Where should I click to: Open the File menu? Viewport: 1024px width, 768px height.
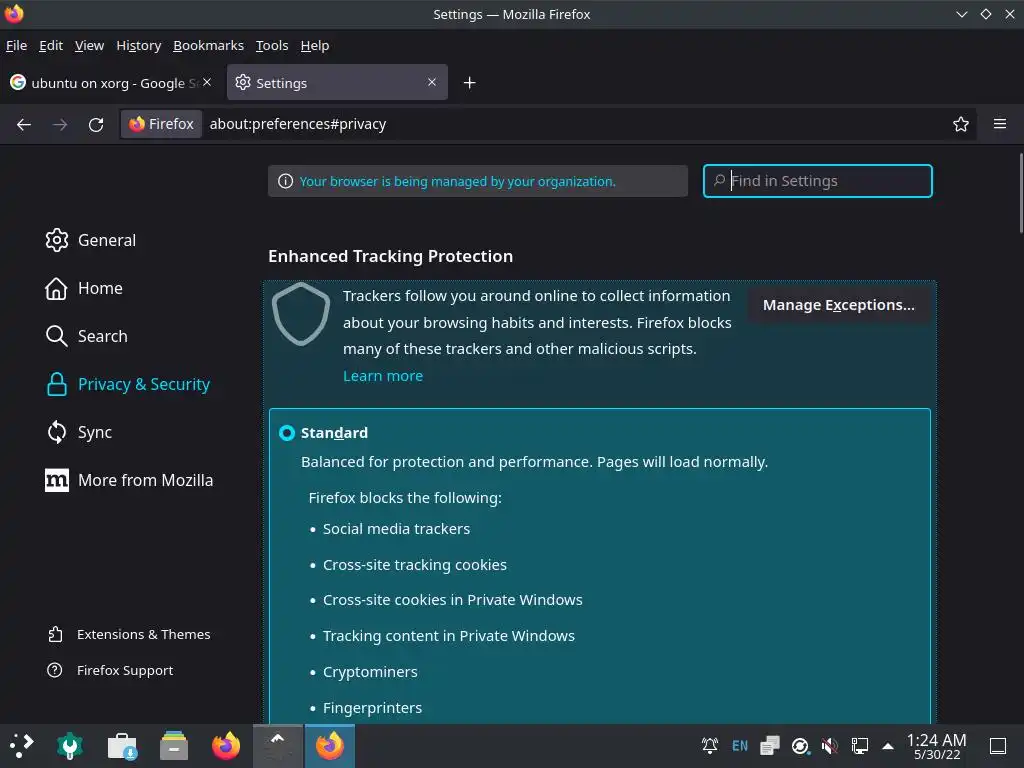[16, 46]
